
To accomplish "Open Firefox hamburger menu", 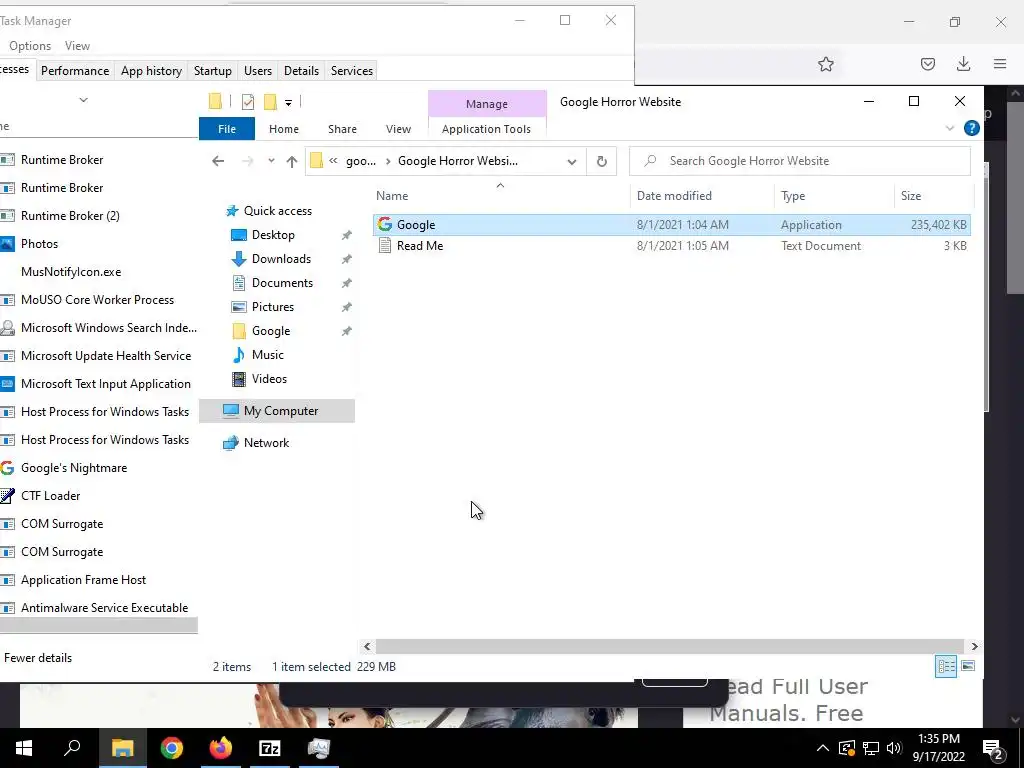I will coord(1000,64).
